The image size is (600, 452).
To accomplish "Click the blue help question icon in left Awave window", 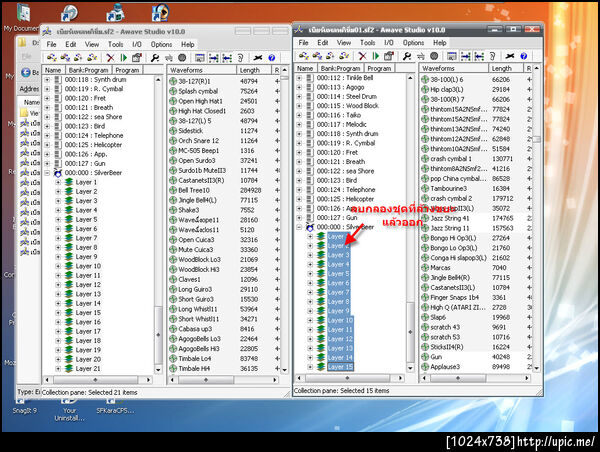I will tap(272, 58).
